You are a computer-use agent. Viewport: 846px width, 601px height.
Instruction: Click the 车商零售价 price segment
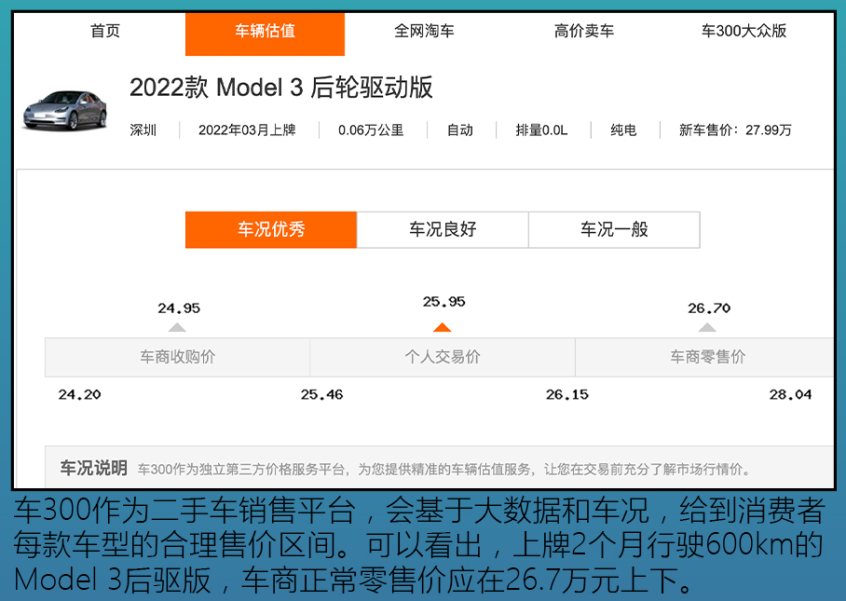tap(707, 357)
